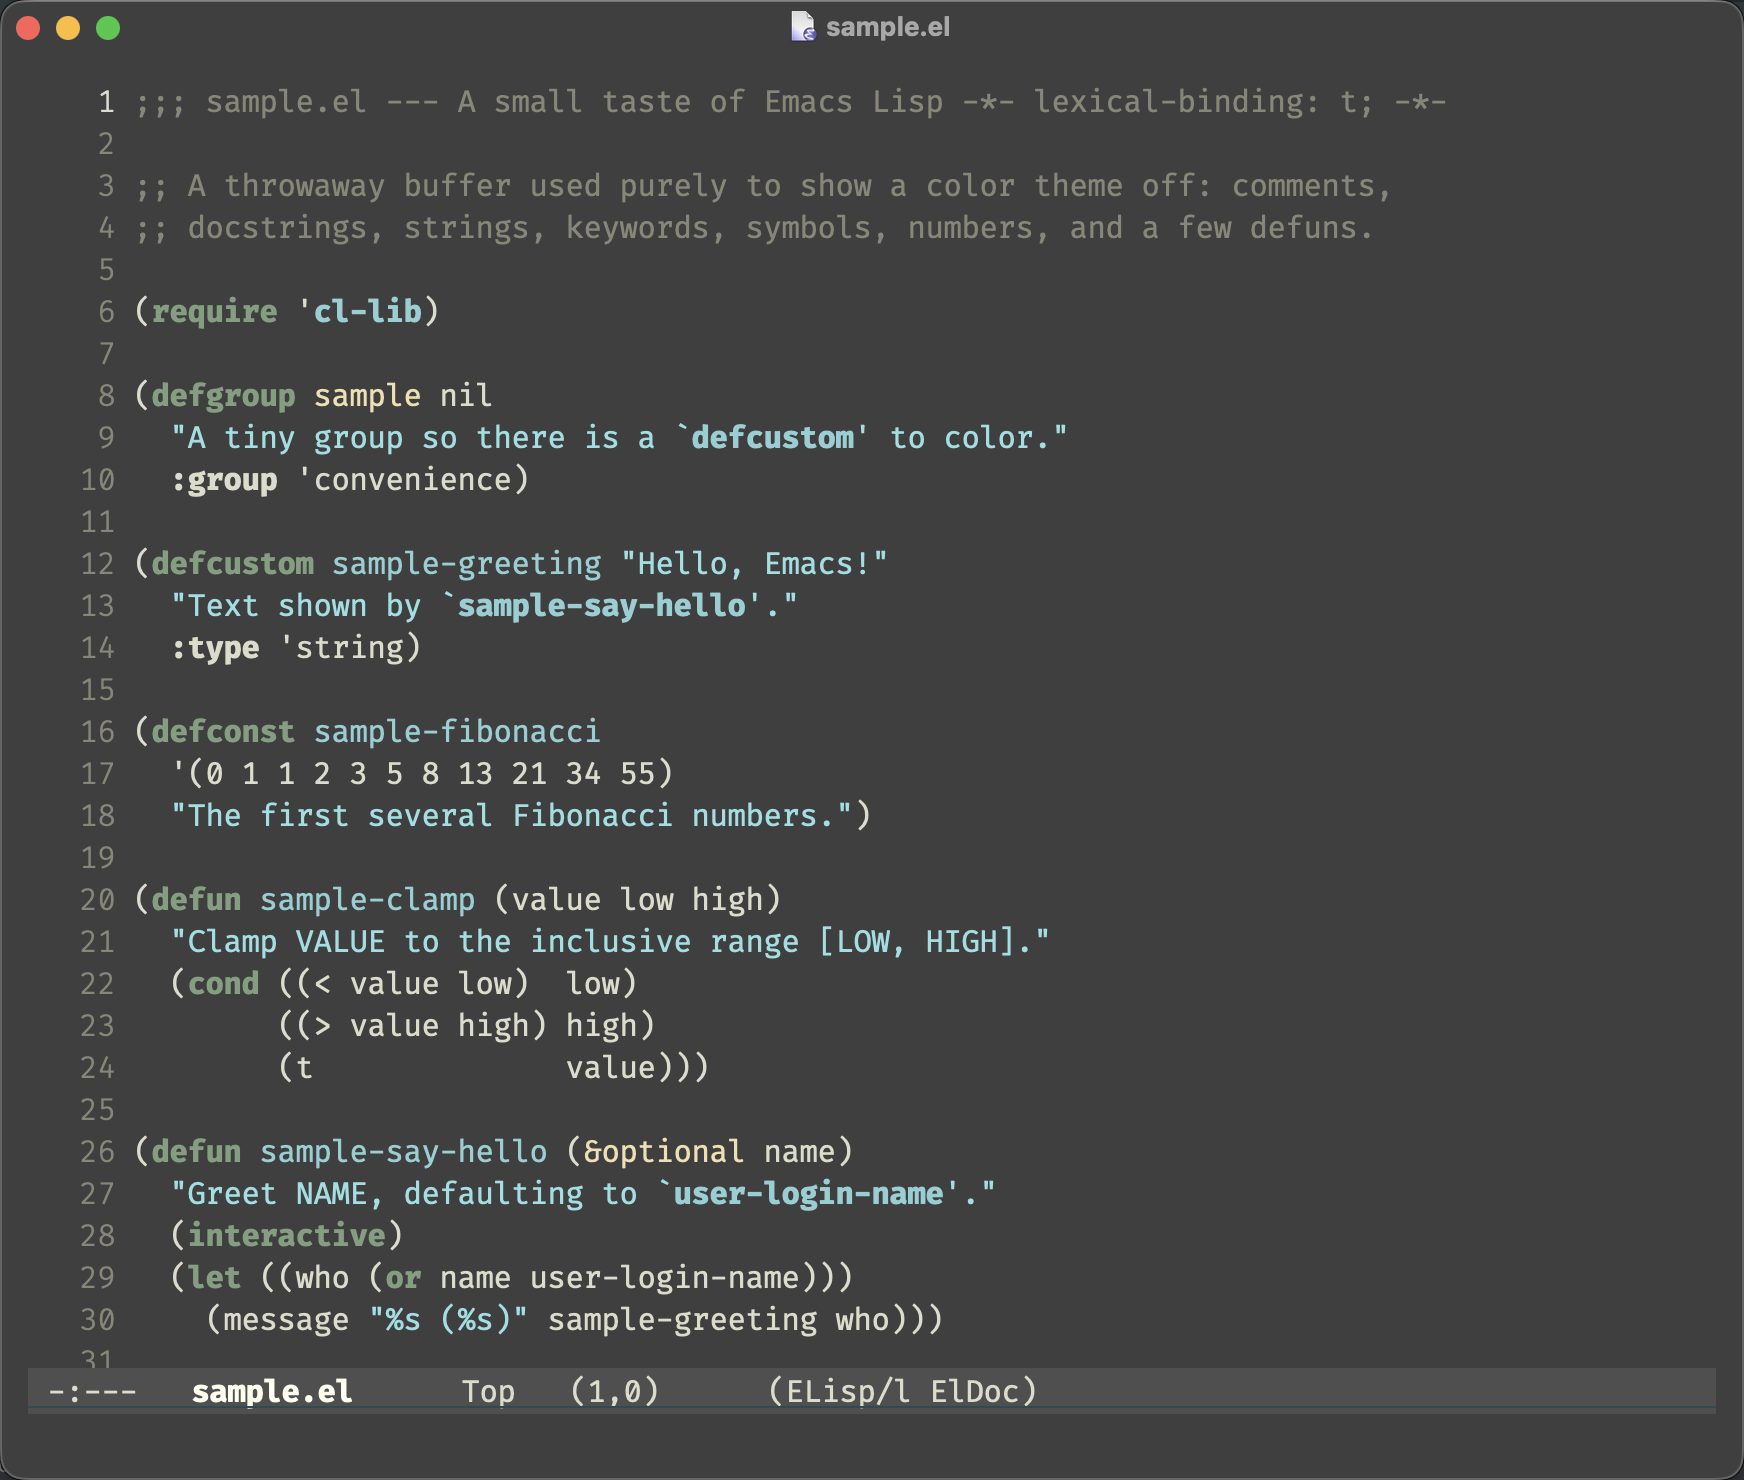Click the 'or' keyword on line 29

pos(403,1277)
